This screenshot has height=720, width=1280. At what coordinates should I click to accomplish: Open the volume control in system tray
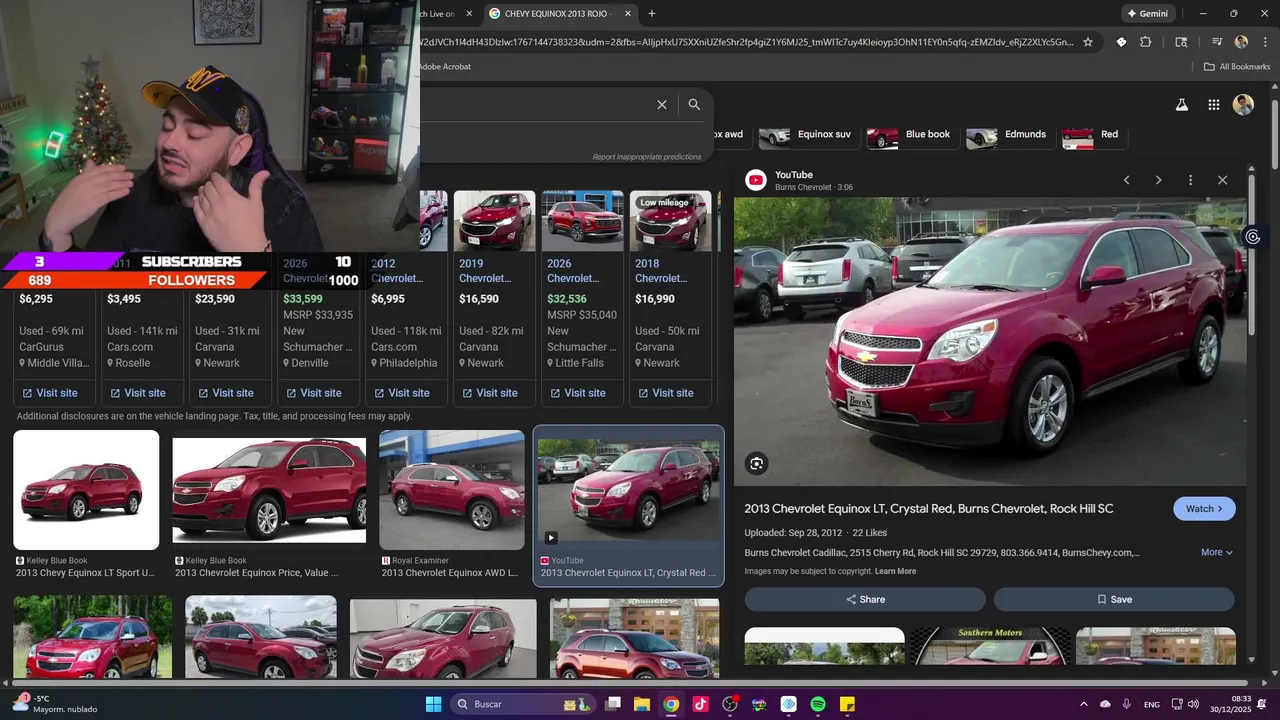(x=1193, y=704)
